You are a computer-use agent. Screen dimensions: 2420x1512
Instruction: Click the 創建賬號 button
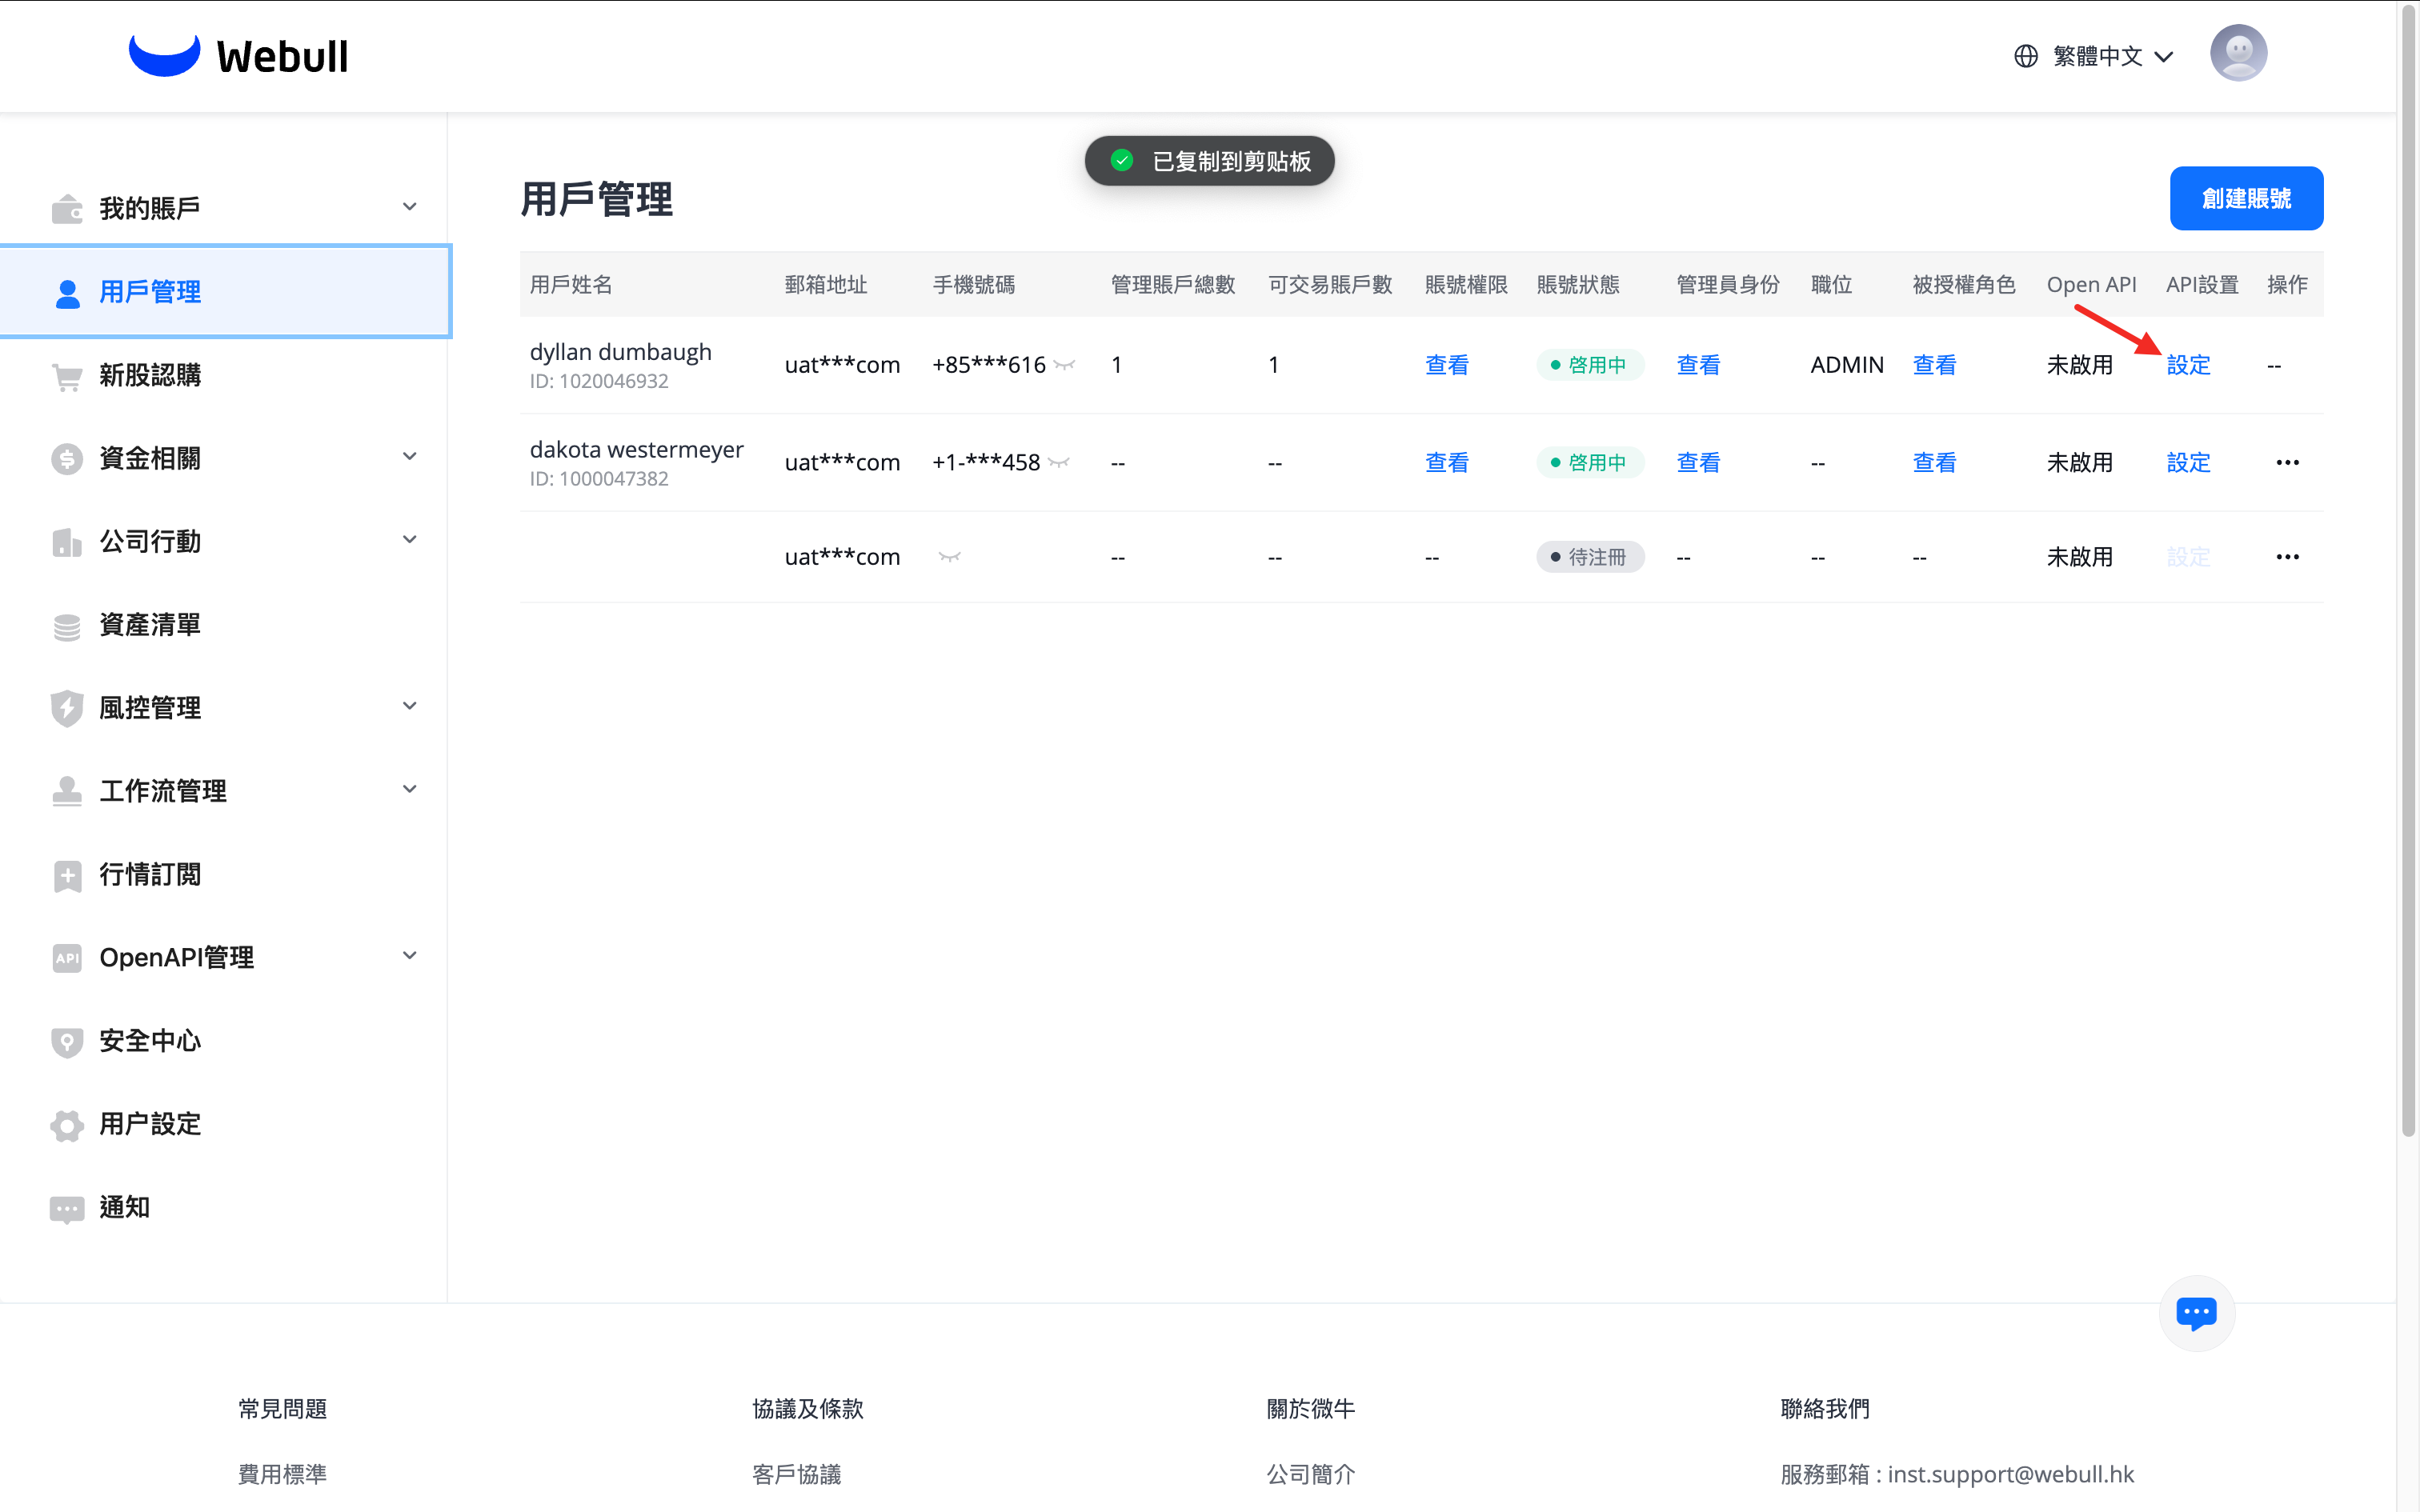click(2246, 198)
